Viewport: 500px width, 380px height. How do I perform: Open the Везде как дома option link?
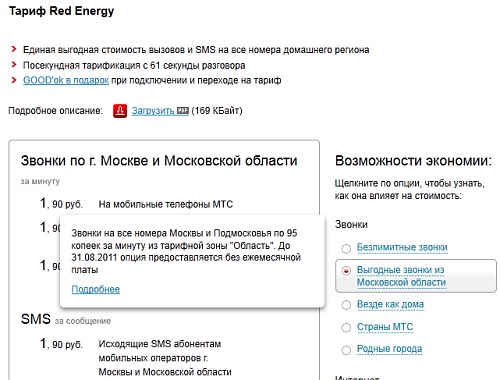click(x=390, y=304)
